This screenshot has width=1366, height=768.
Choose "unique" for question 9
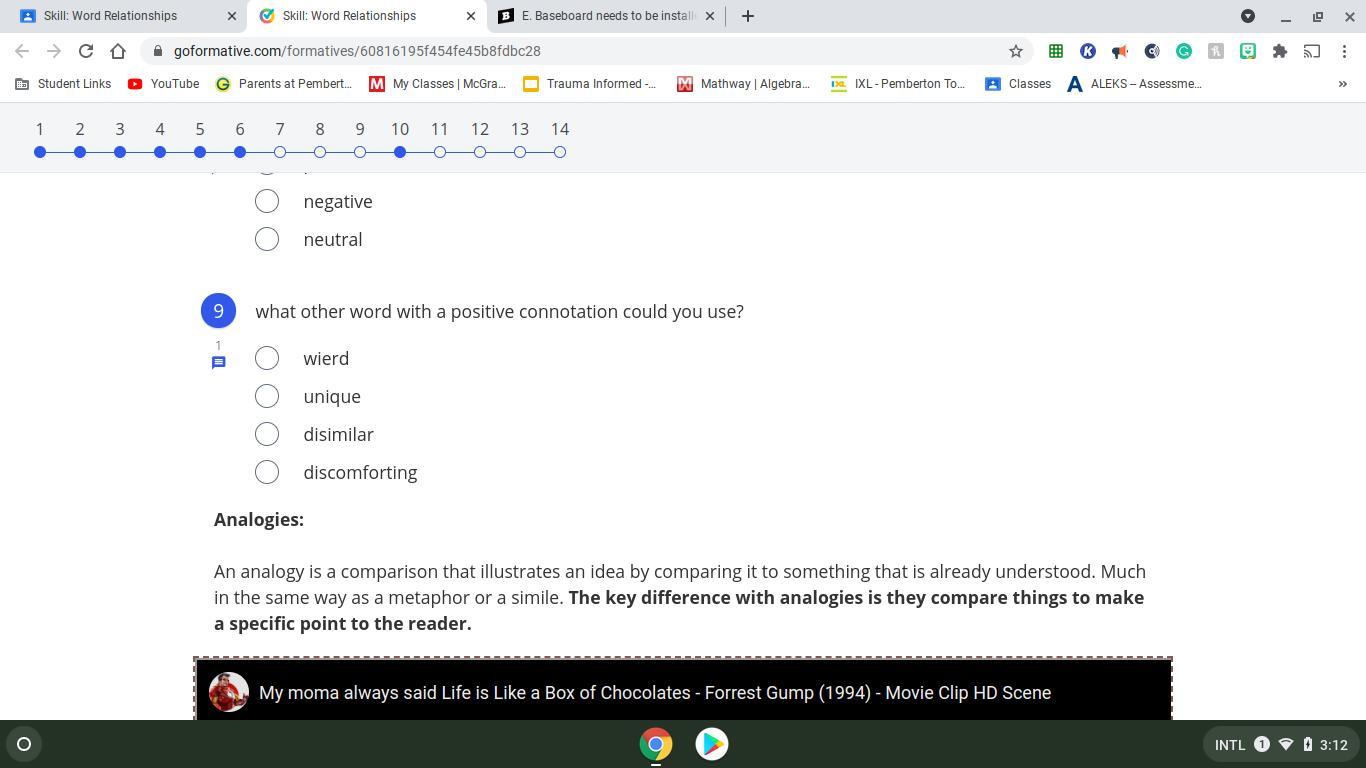266,396
